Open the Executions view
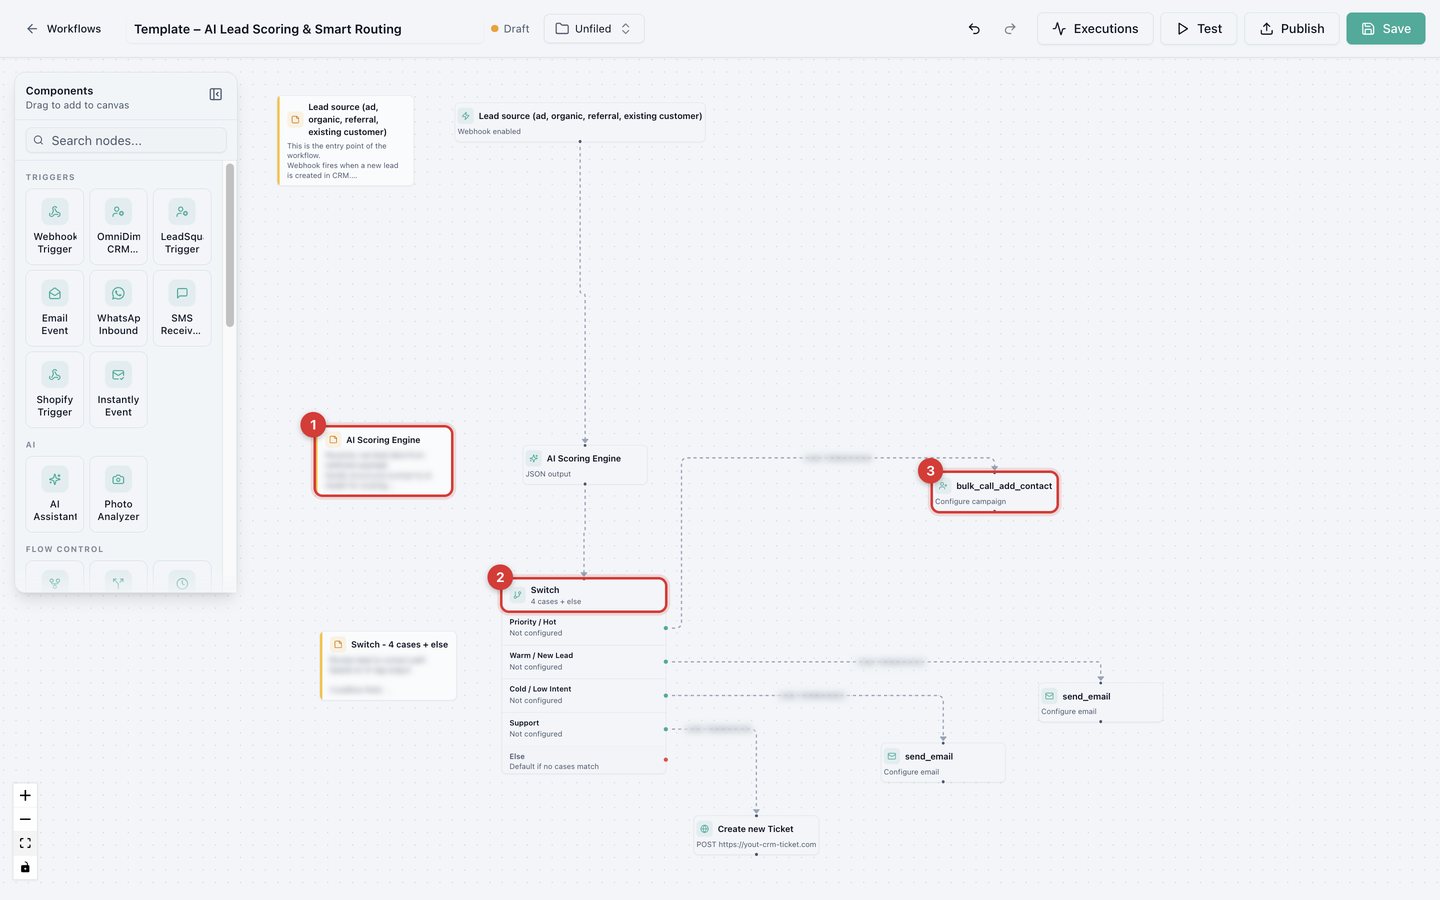The width and height of the screenshot is (1440, 900). (1095, 29)
